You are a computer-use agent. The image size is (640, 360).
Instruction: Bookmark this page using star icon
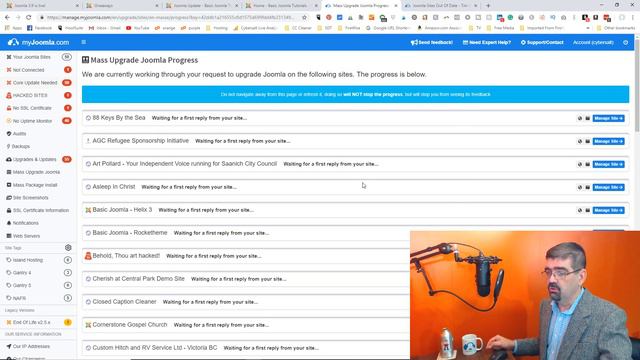pyautogui.click(x=304, y=17)
